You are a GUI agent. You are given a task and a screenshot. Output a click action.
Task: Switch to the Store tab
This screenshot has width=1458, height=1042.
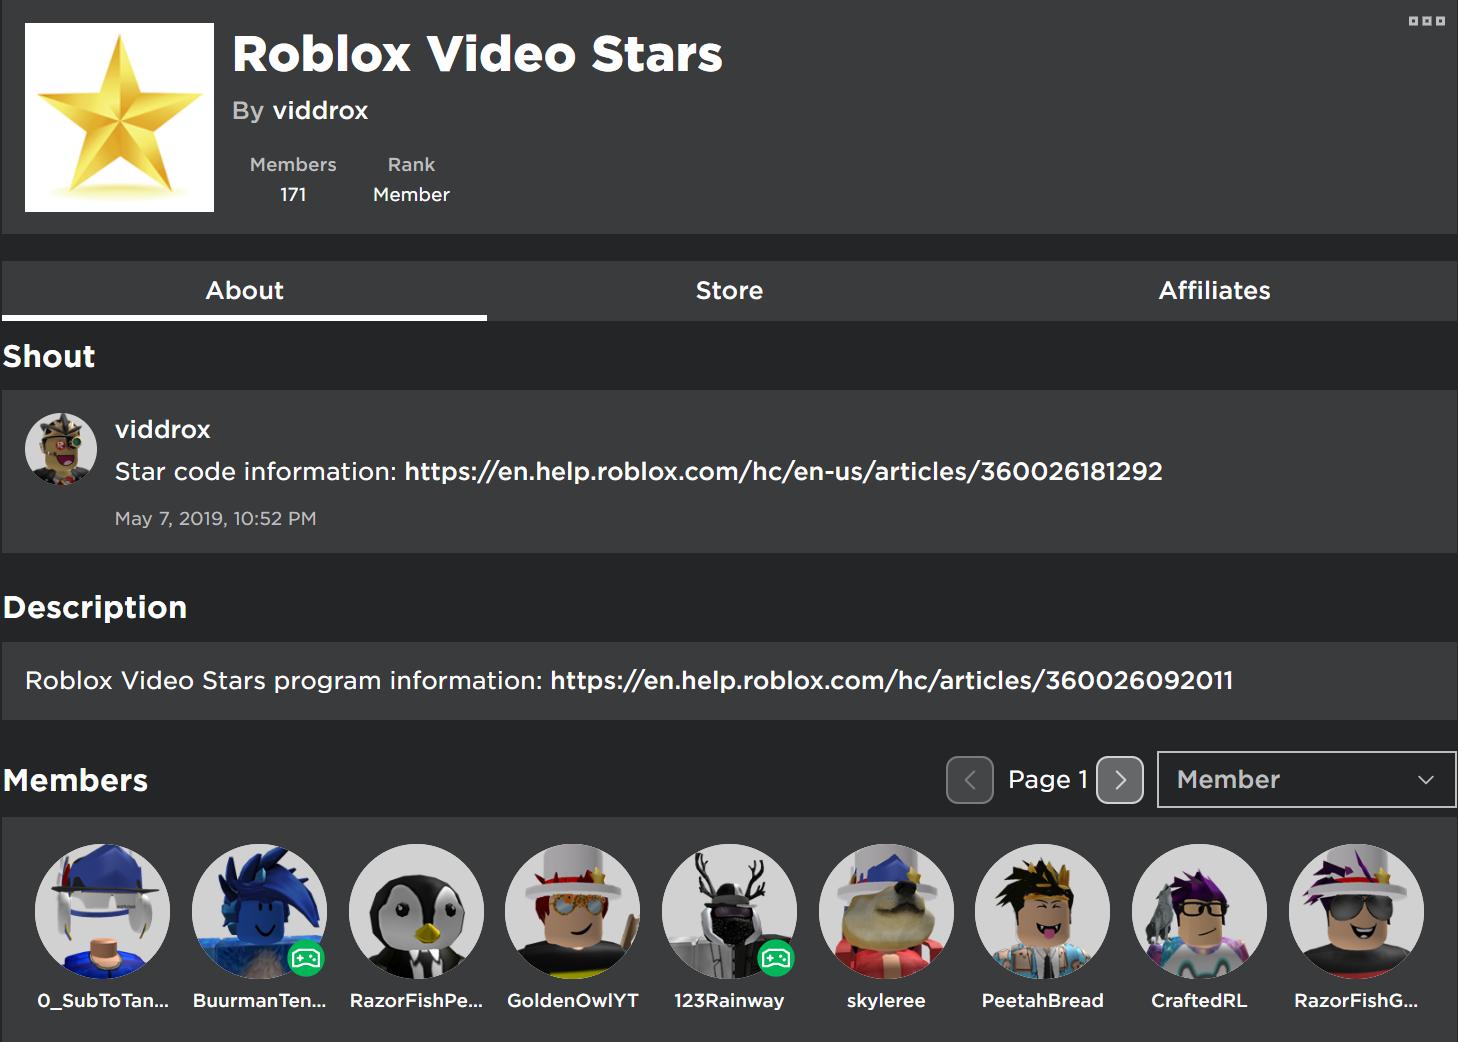(x=729, y=291)
